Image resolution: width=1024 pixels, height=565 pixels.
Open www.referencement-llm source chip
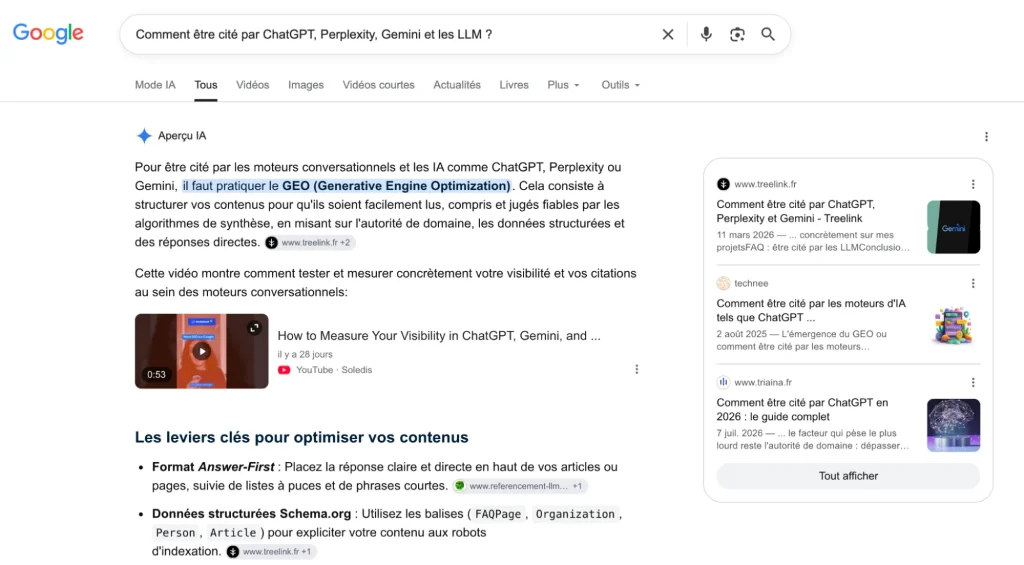click(520, 486)
